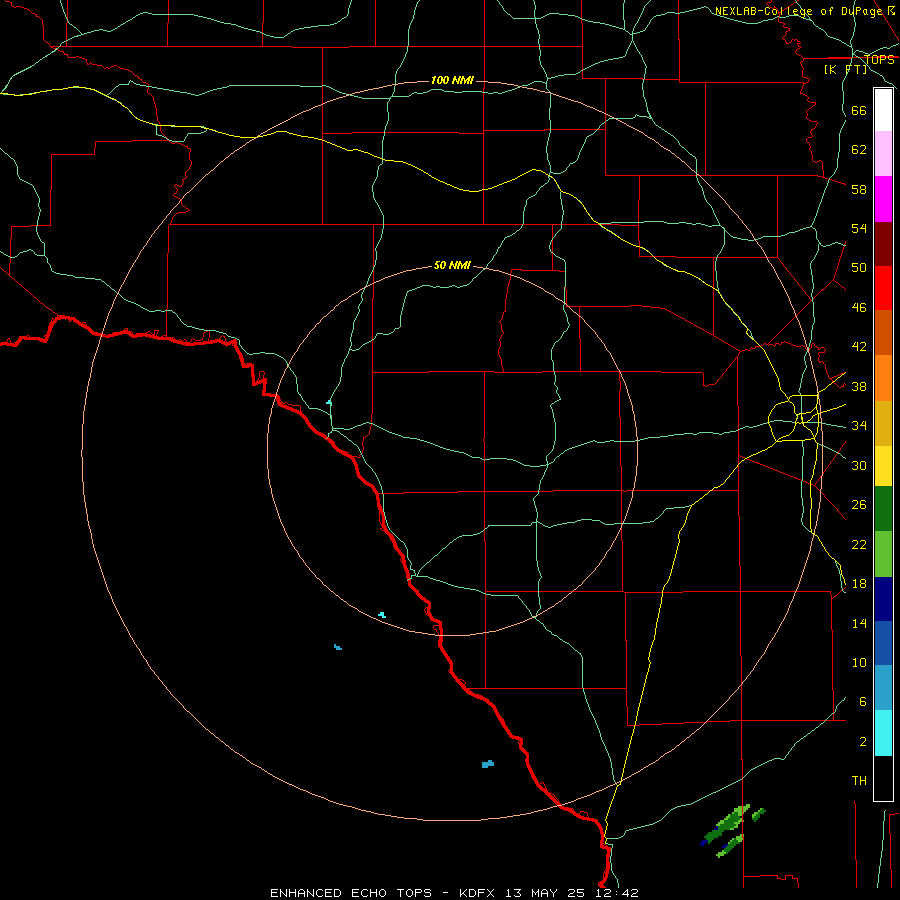Click the light pink legend swatch
This screenshot has width=900, height=900.
click(883, 154)
